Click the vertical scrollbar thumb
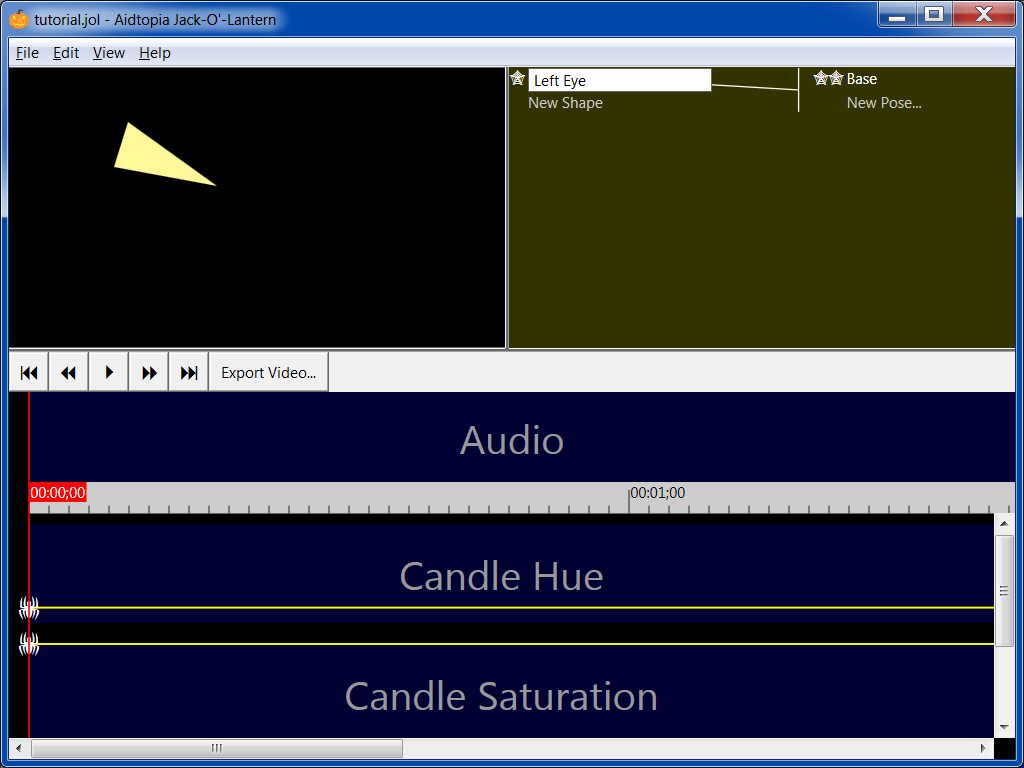The height and width of the screenshot is (768, 1024). 1004,590
